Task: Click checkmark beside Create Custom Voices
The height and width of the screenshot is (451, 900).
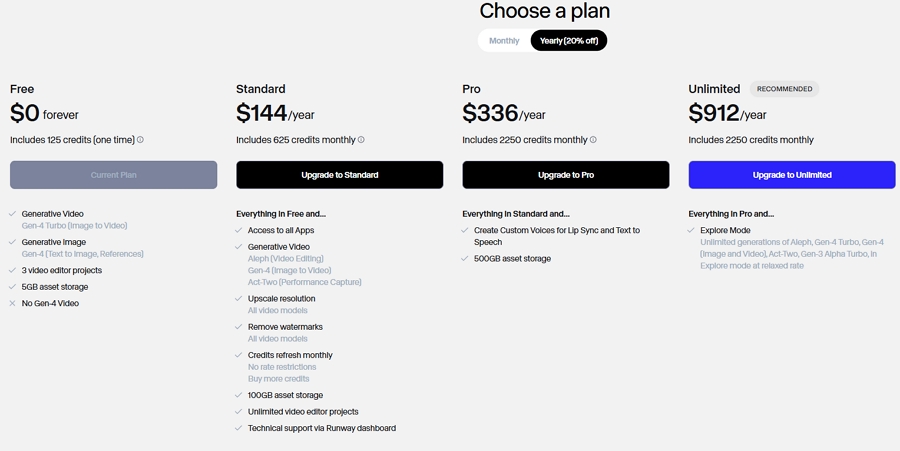Action: 465,231
